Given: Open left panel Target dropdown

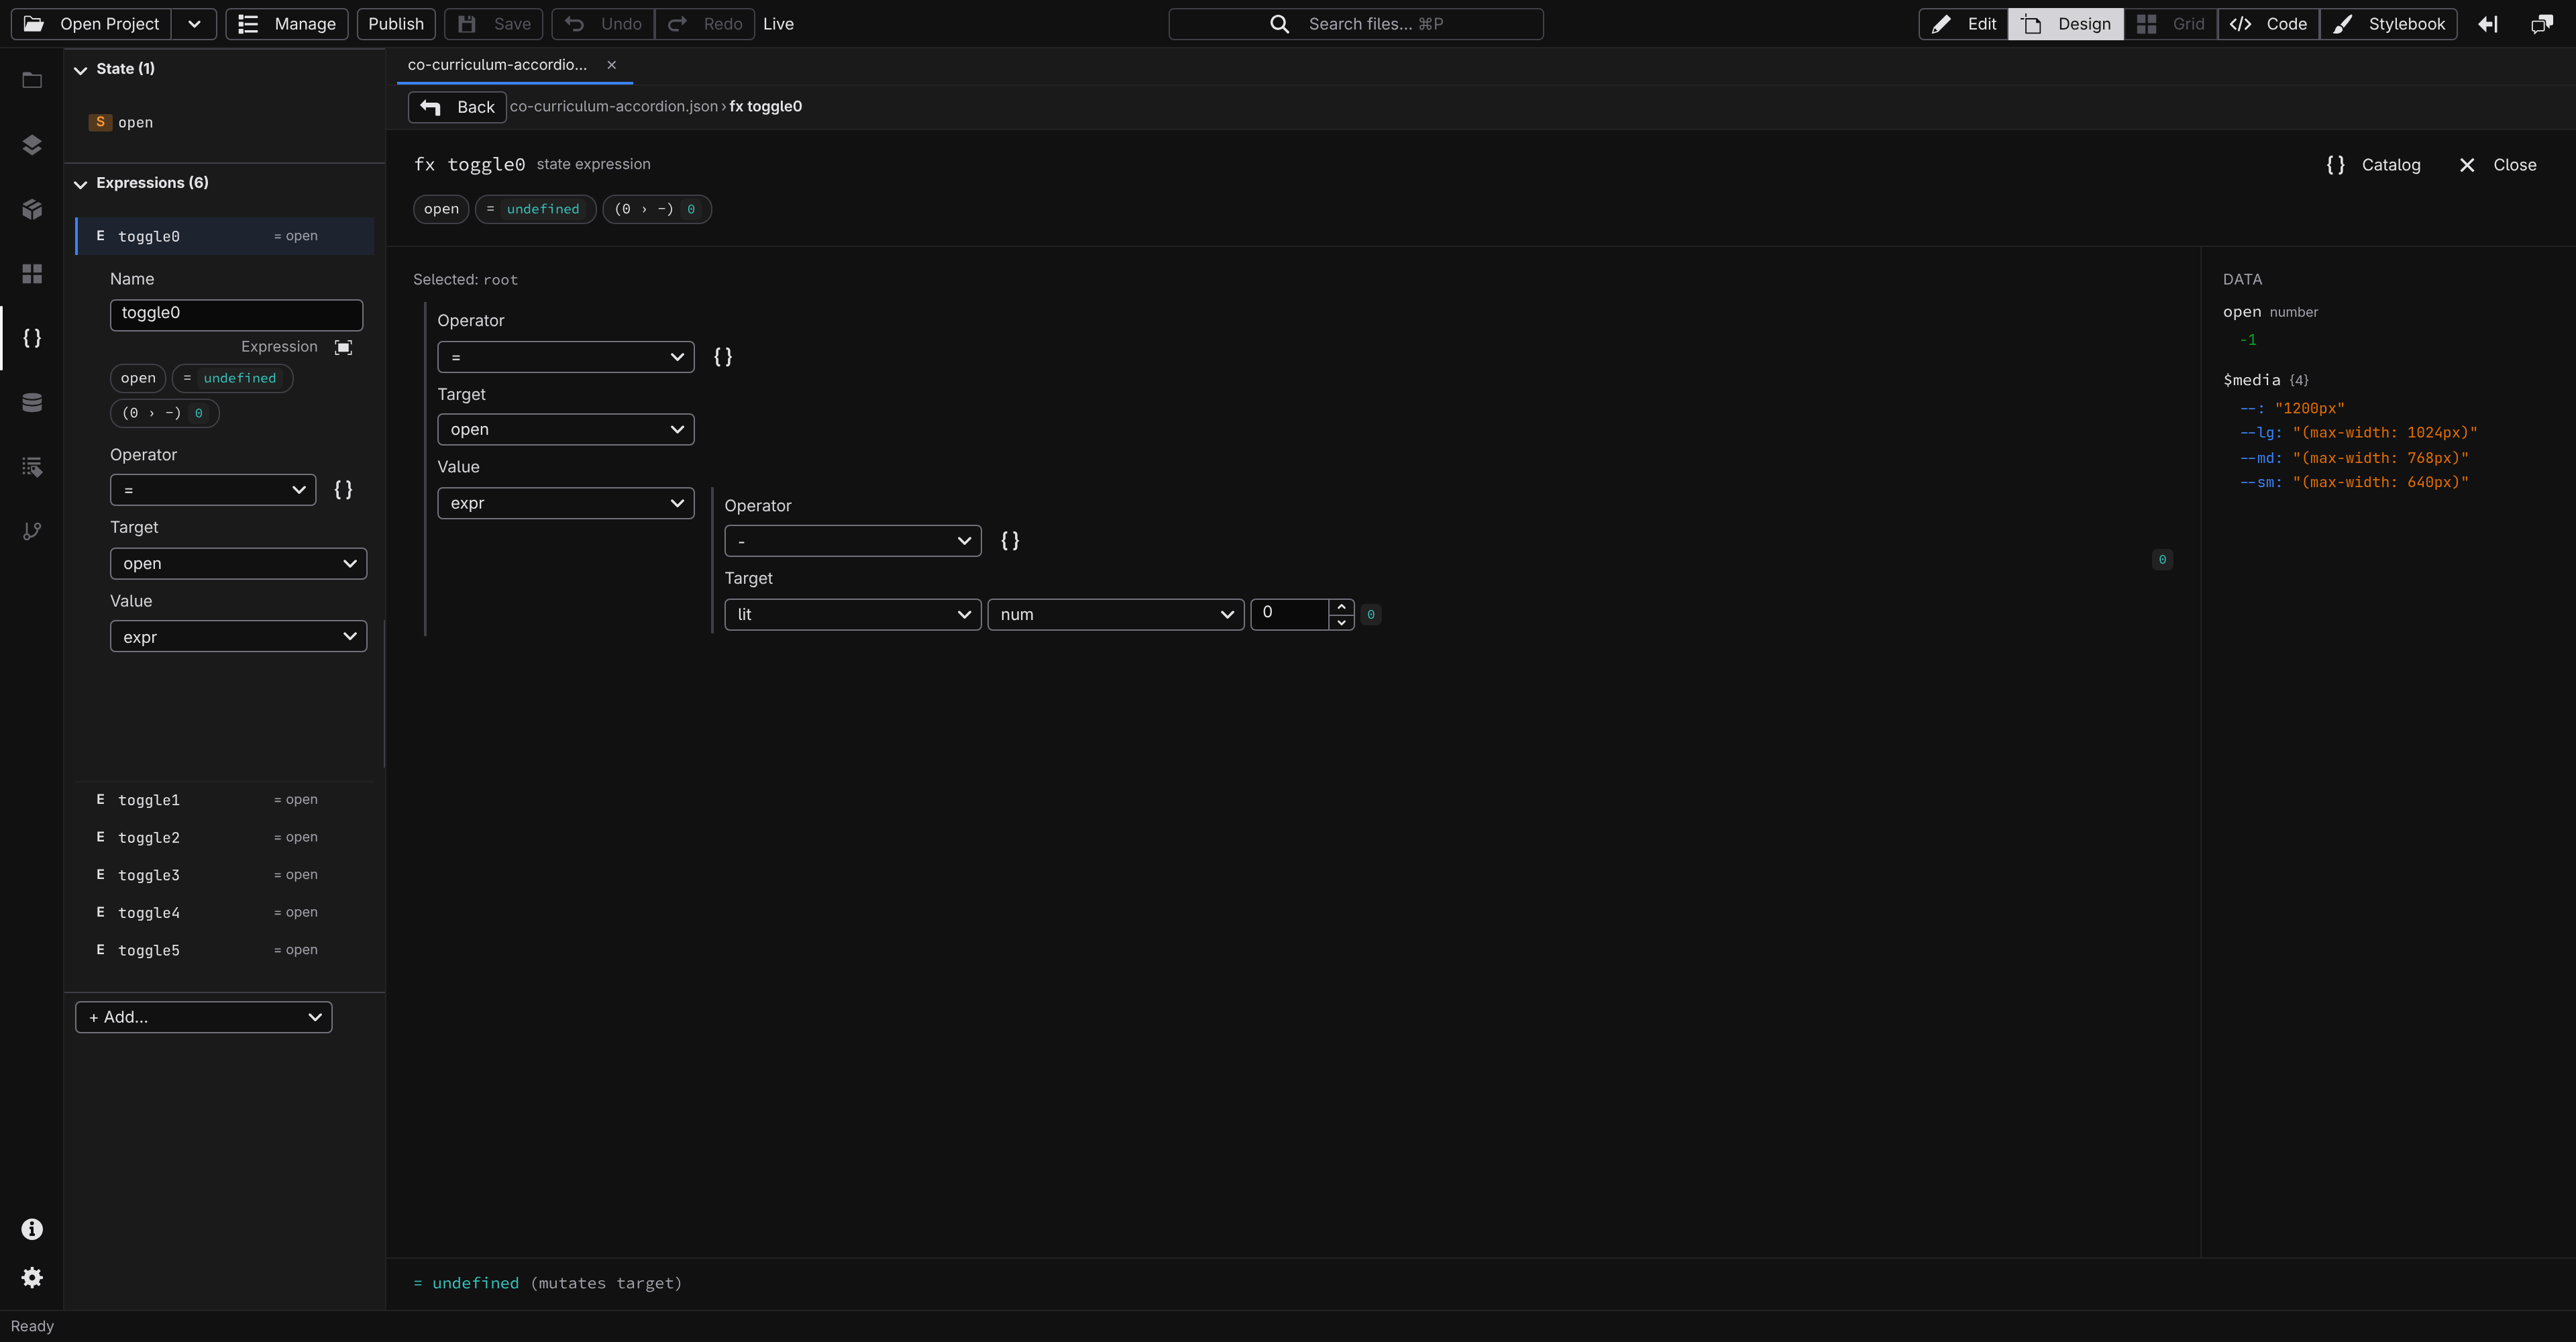Looking at the screenshot, I should coord(238,563).
